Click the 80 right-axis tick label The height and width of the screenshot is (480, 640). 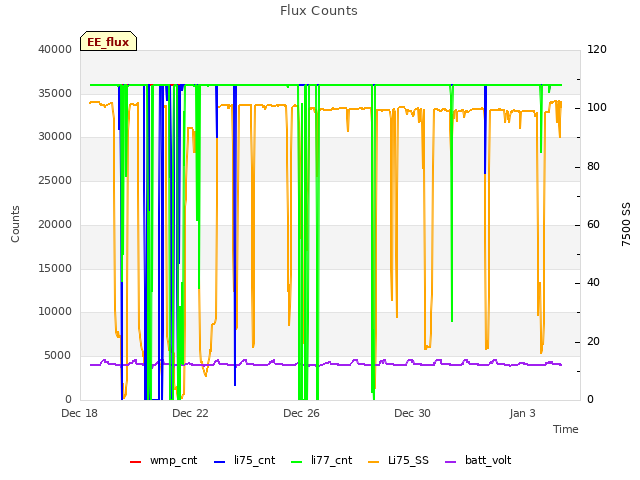(593, 166)
